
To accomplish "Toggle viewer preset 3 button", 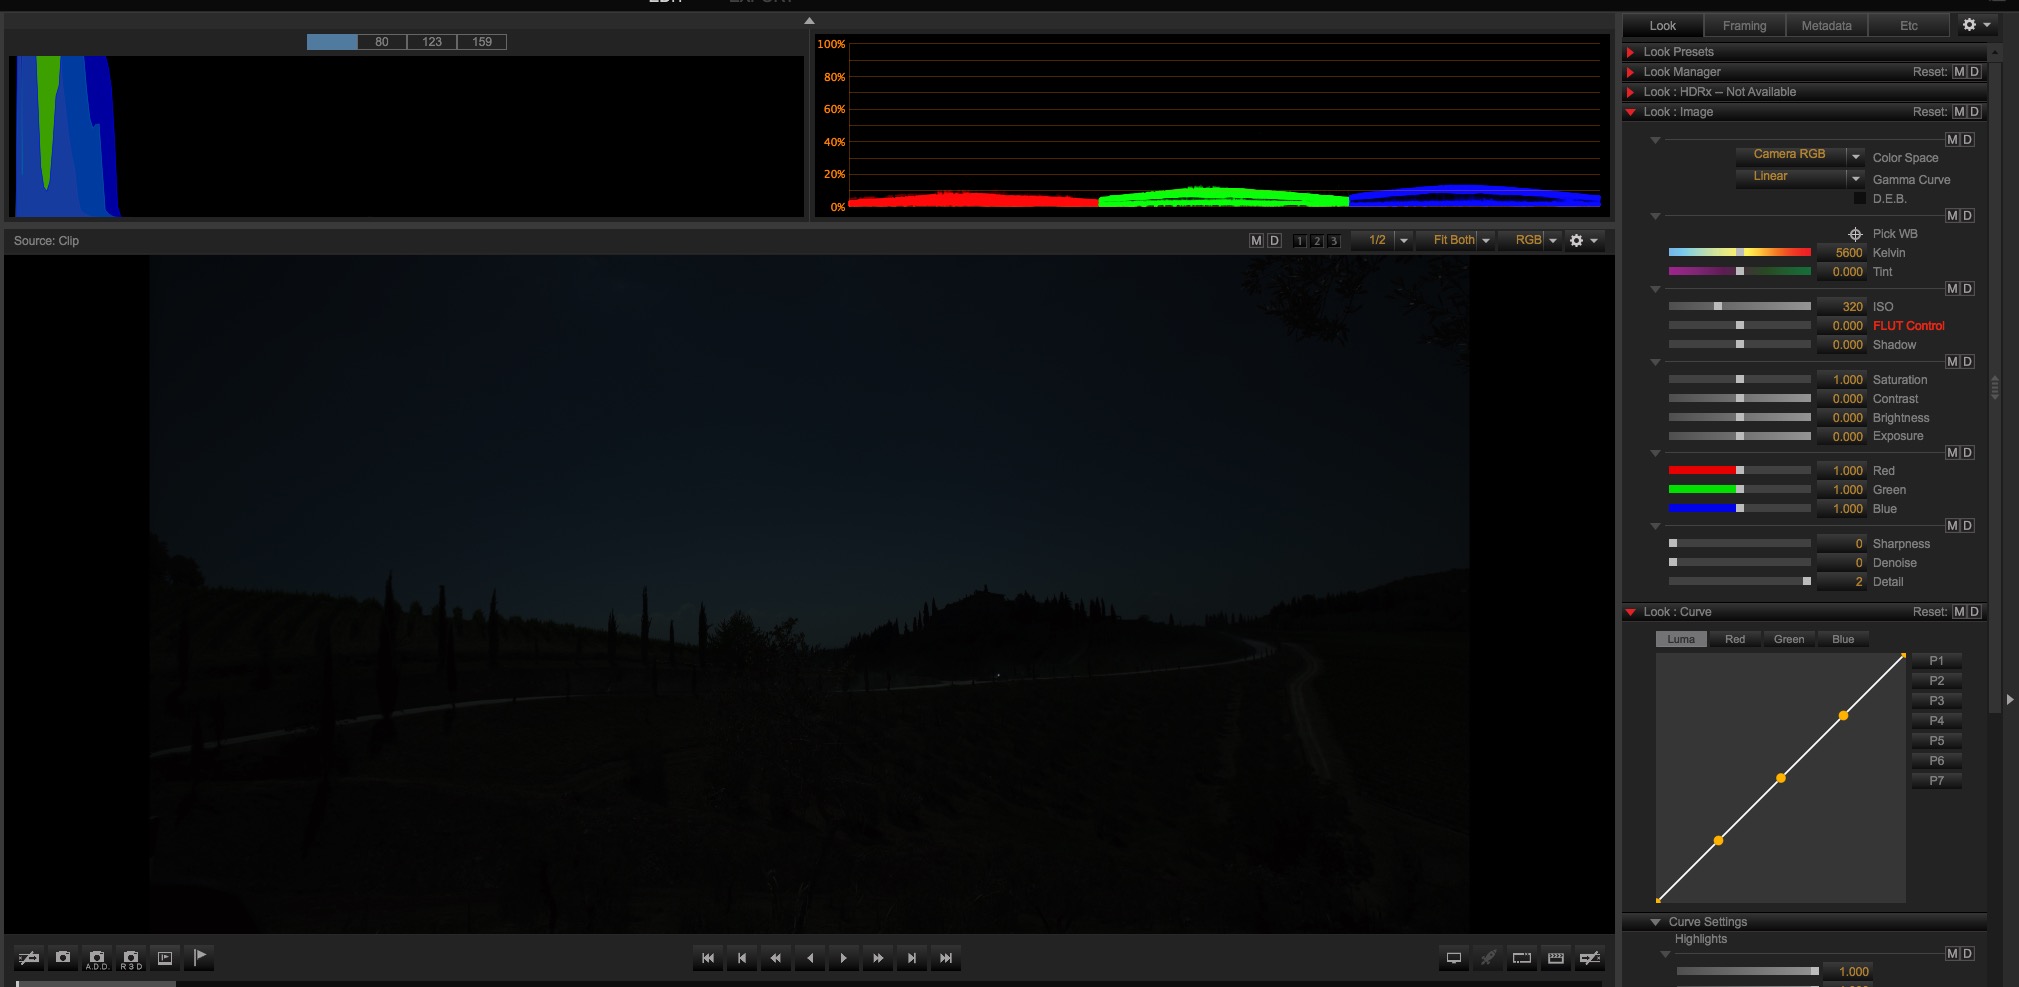I will tap(1333, 241).
